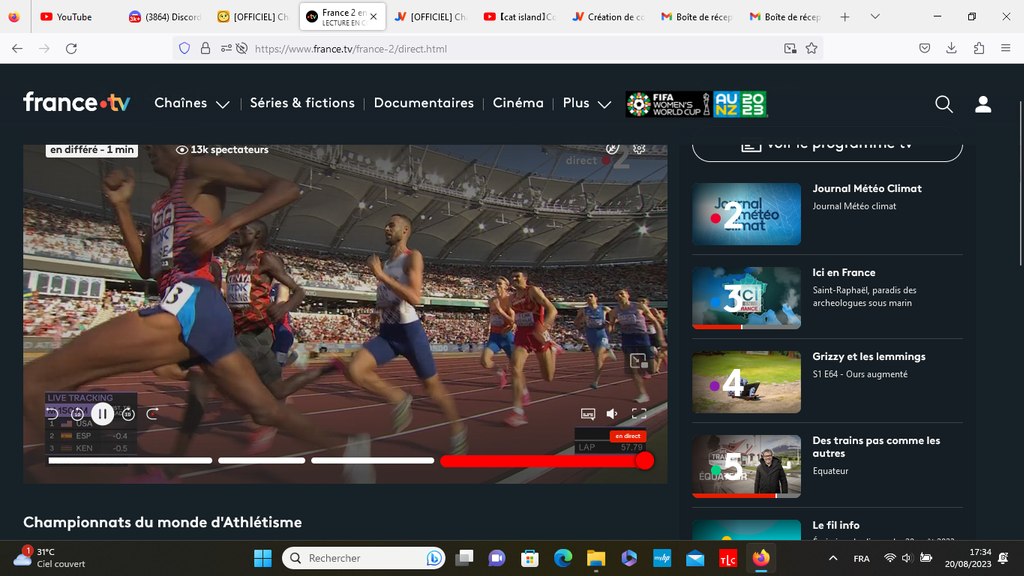The width and height of the screenshot is (1024, 576).
Task: Open the FIFA Women's World Cup banner
Action: coord(696,104)
